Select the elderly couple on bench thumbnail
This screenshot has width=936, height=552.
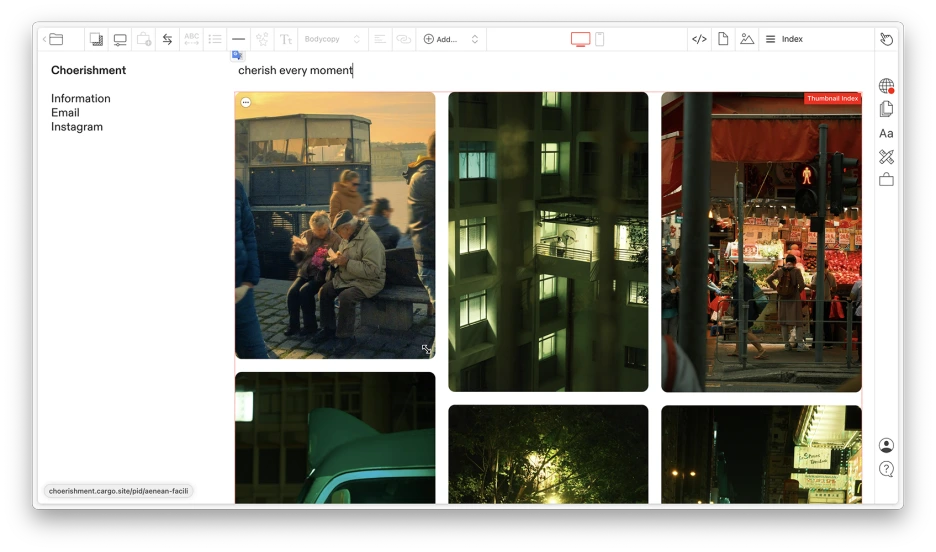coord(335,225)
